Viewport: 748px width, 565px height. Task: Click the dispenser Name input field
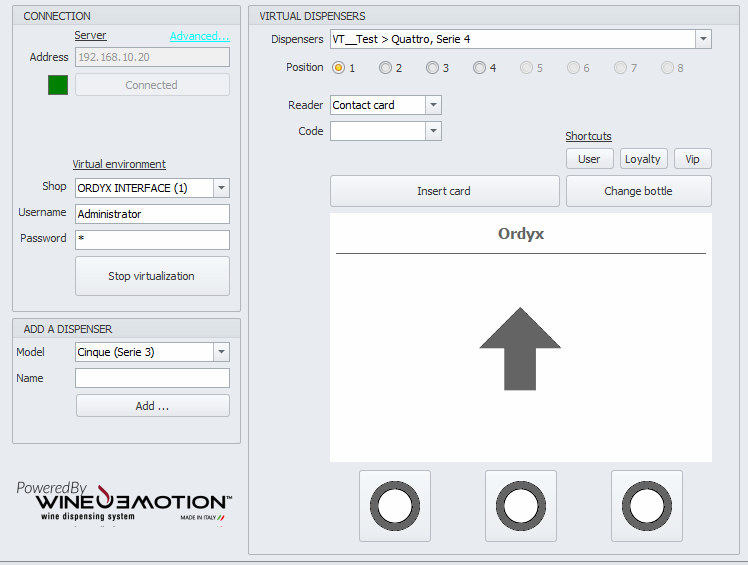[x=152, y=378]
